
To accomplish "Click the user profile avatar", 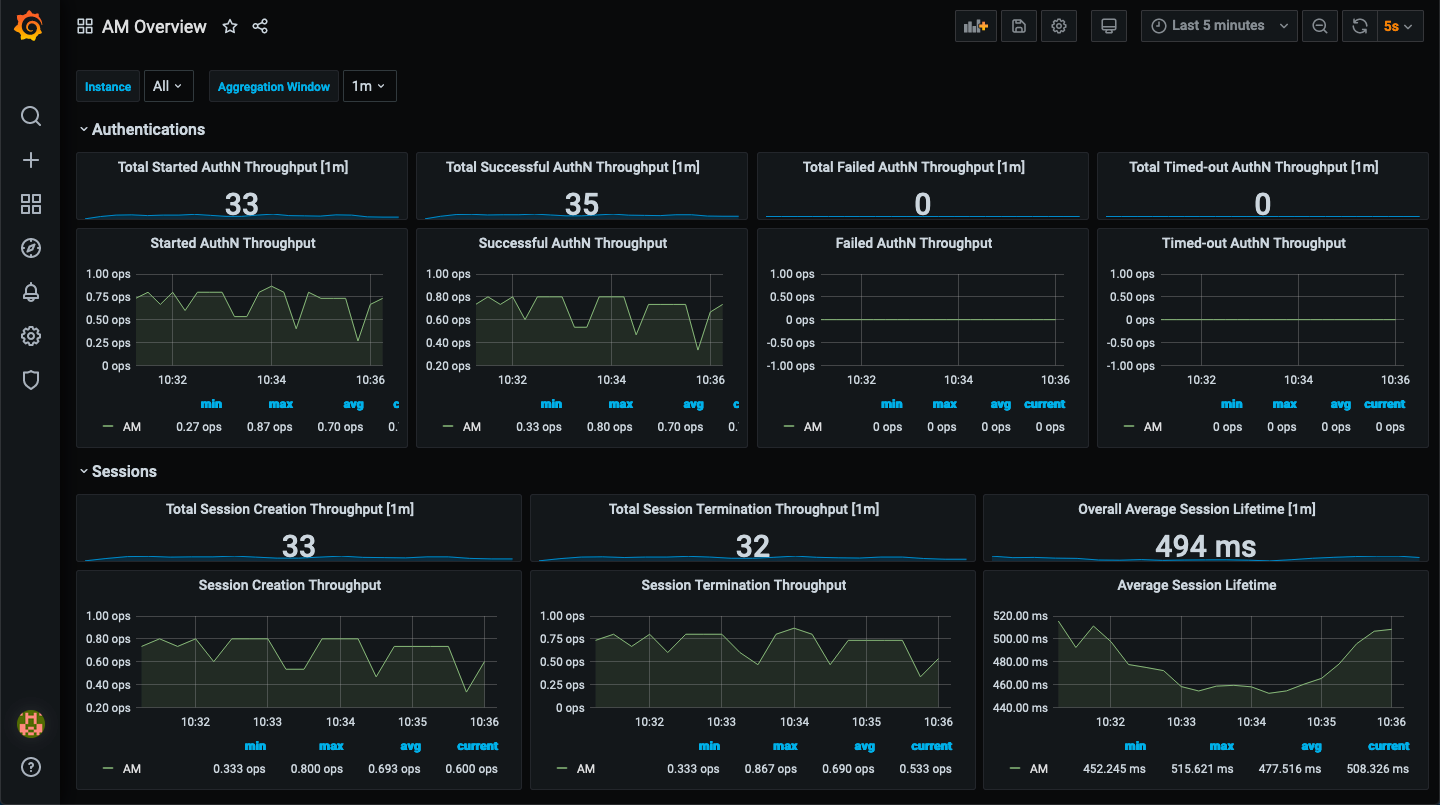I will 30,724.
